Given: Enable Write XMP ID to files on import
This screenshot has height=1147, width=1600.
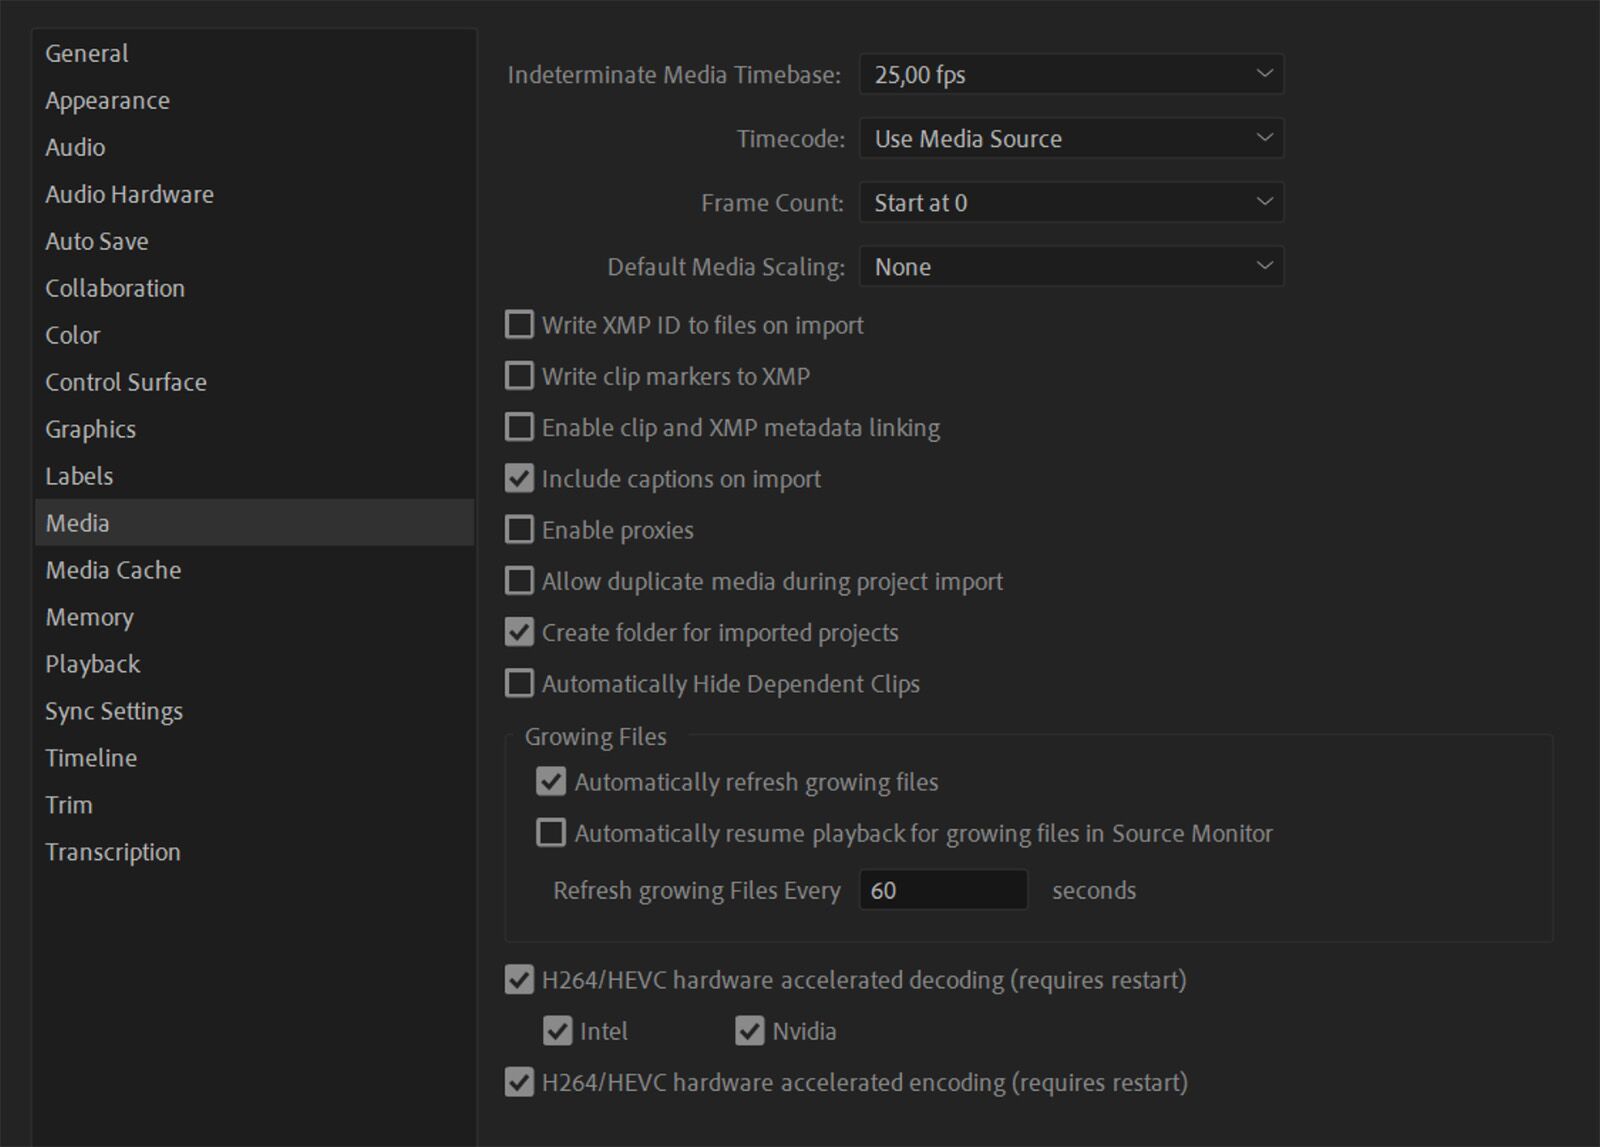Looking at the screenshot, I should point(519,325).
